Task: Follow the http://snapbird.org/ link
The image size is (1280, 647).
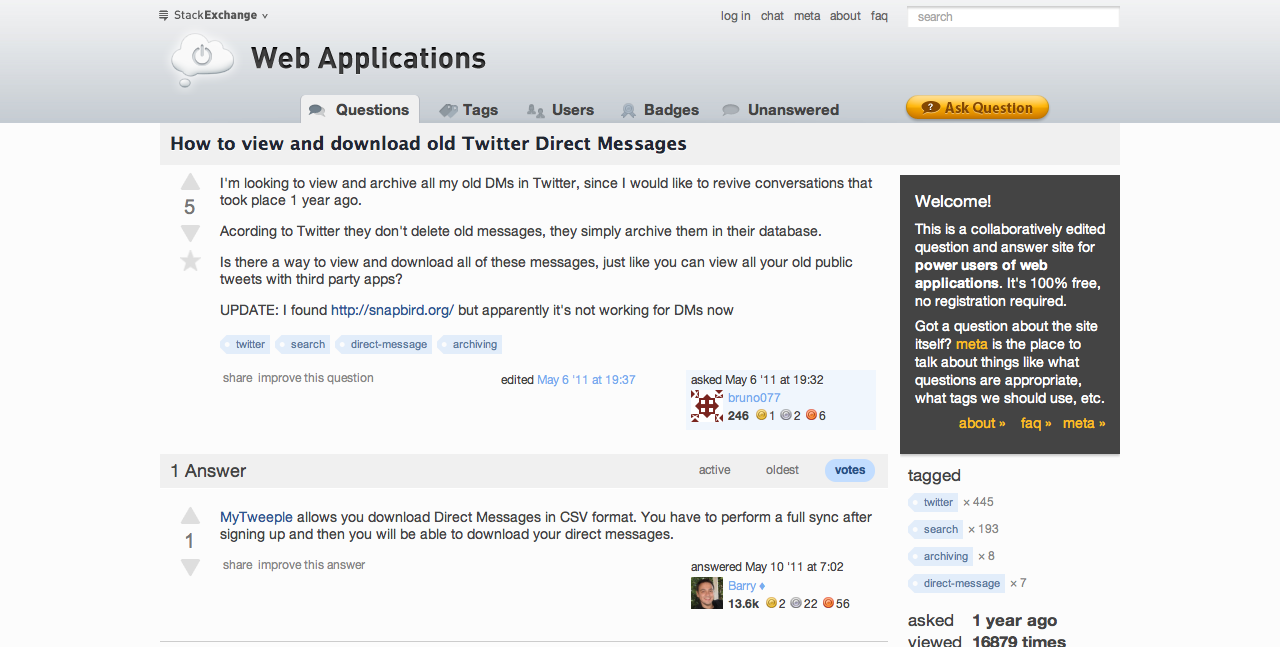Action: [x=392, y=310]
